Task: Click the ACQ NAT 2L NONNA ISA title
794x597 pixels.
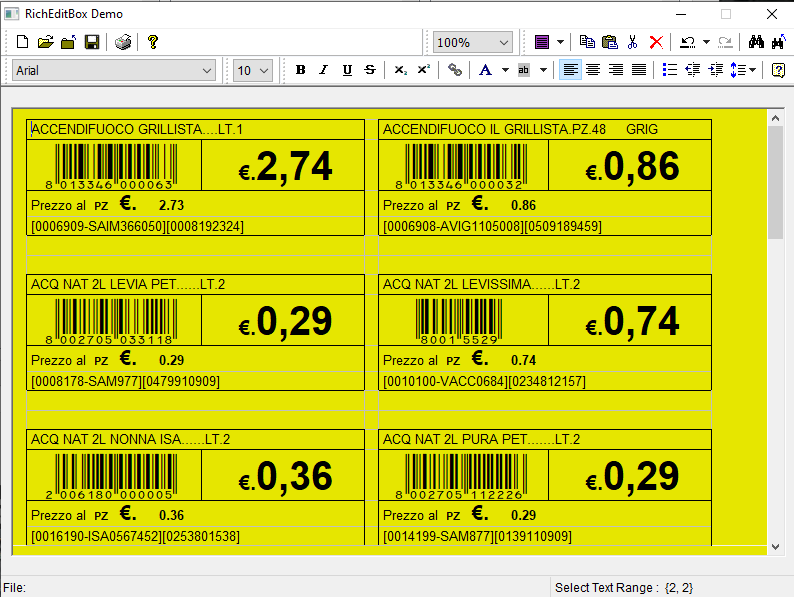Action: pos(131,440)
